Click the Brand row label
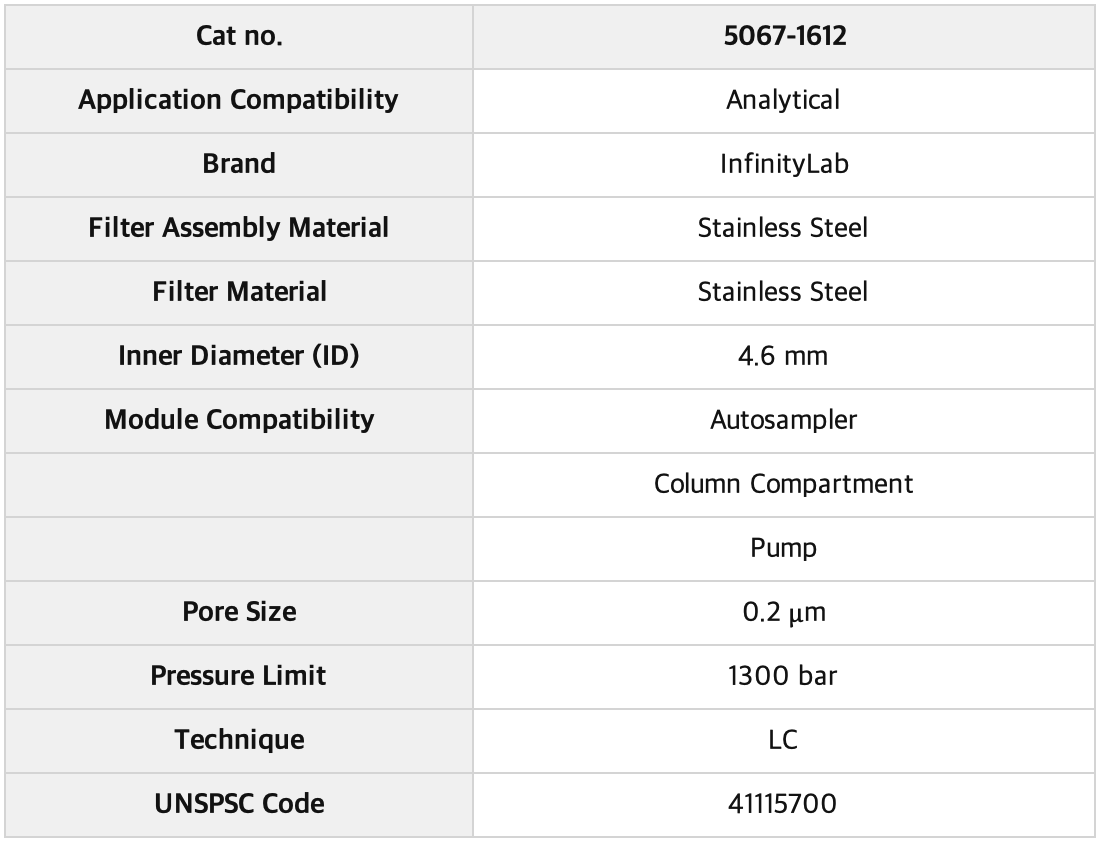 click(x=239, y=164)
